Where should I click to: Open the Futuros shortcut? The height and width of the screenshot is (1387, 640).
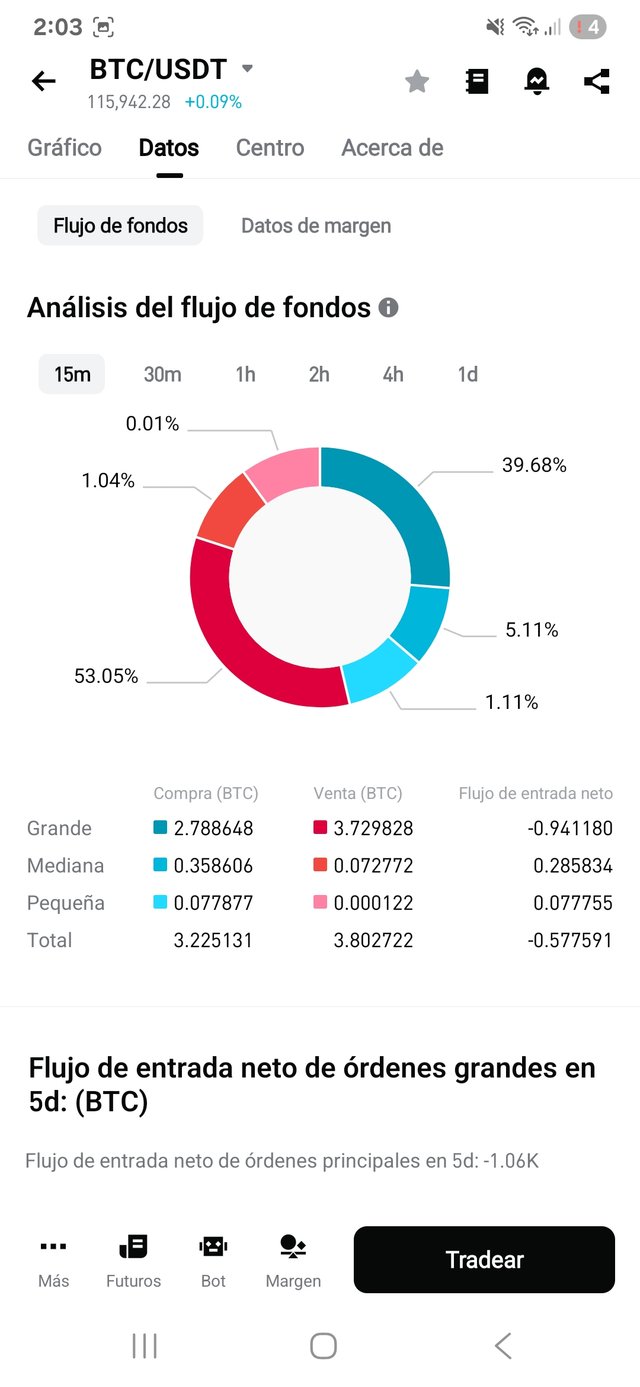pyautogui.click(x=133, y=1260)
